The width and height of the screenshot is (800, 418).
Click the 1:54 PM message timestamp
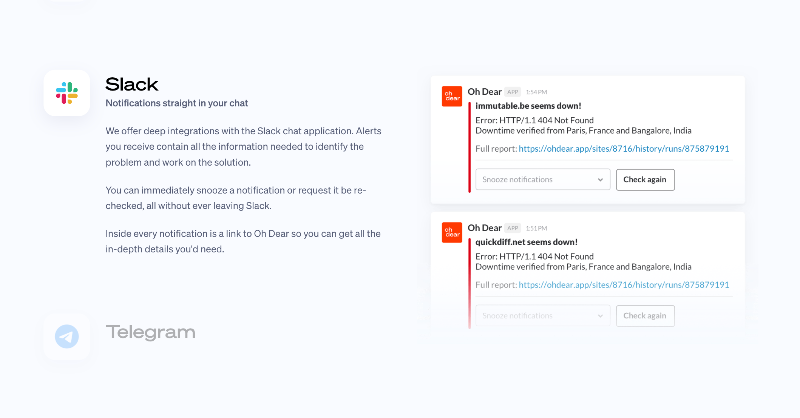click(x=536, y=92)
